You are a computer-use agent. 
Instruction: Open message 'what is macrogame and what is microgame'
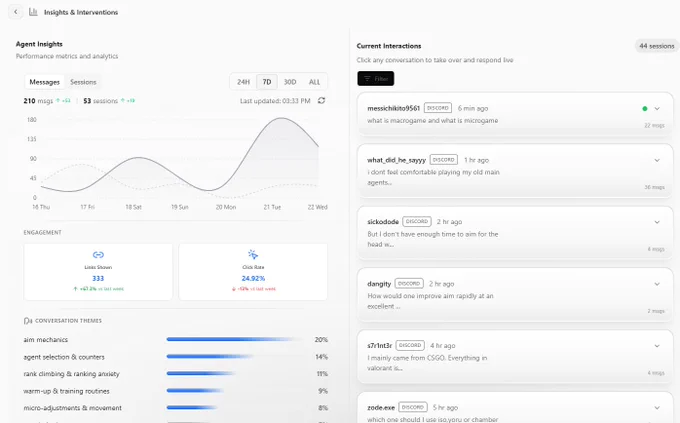coord(432,121)
